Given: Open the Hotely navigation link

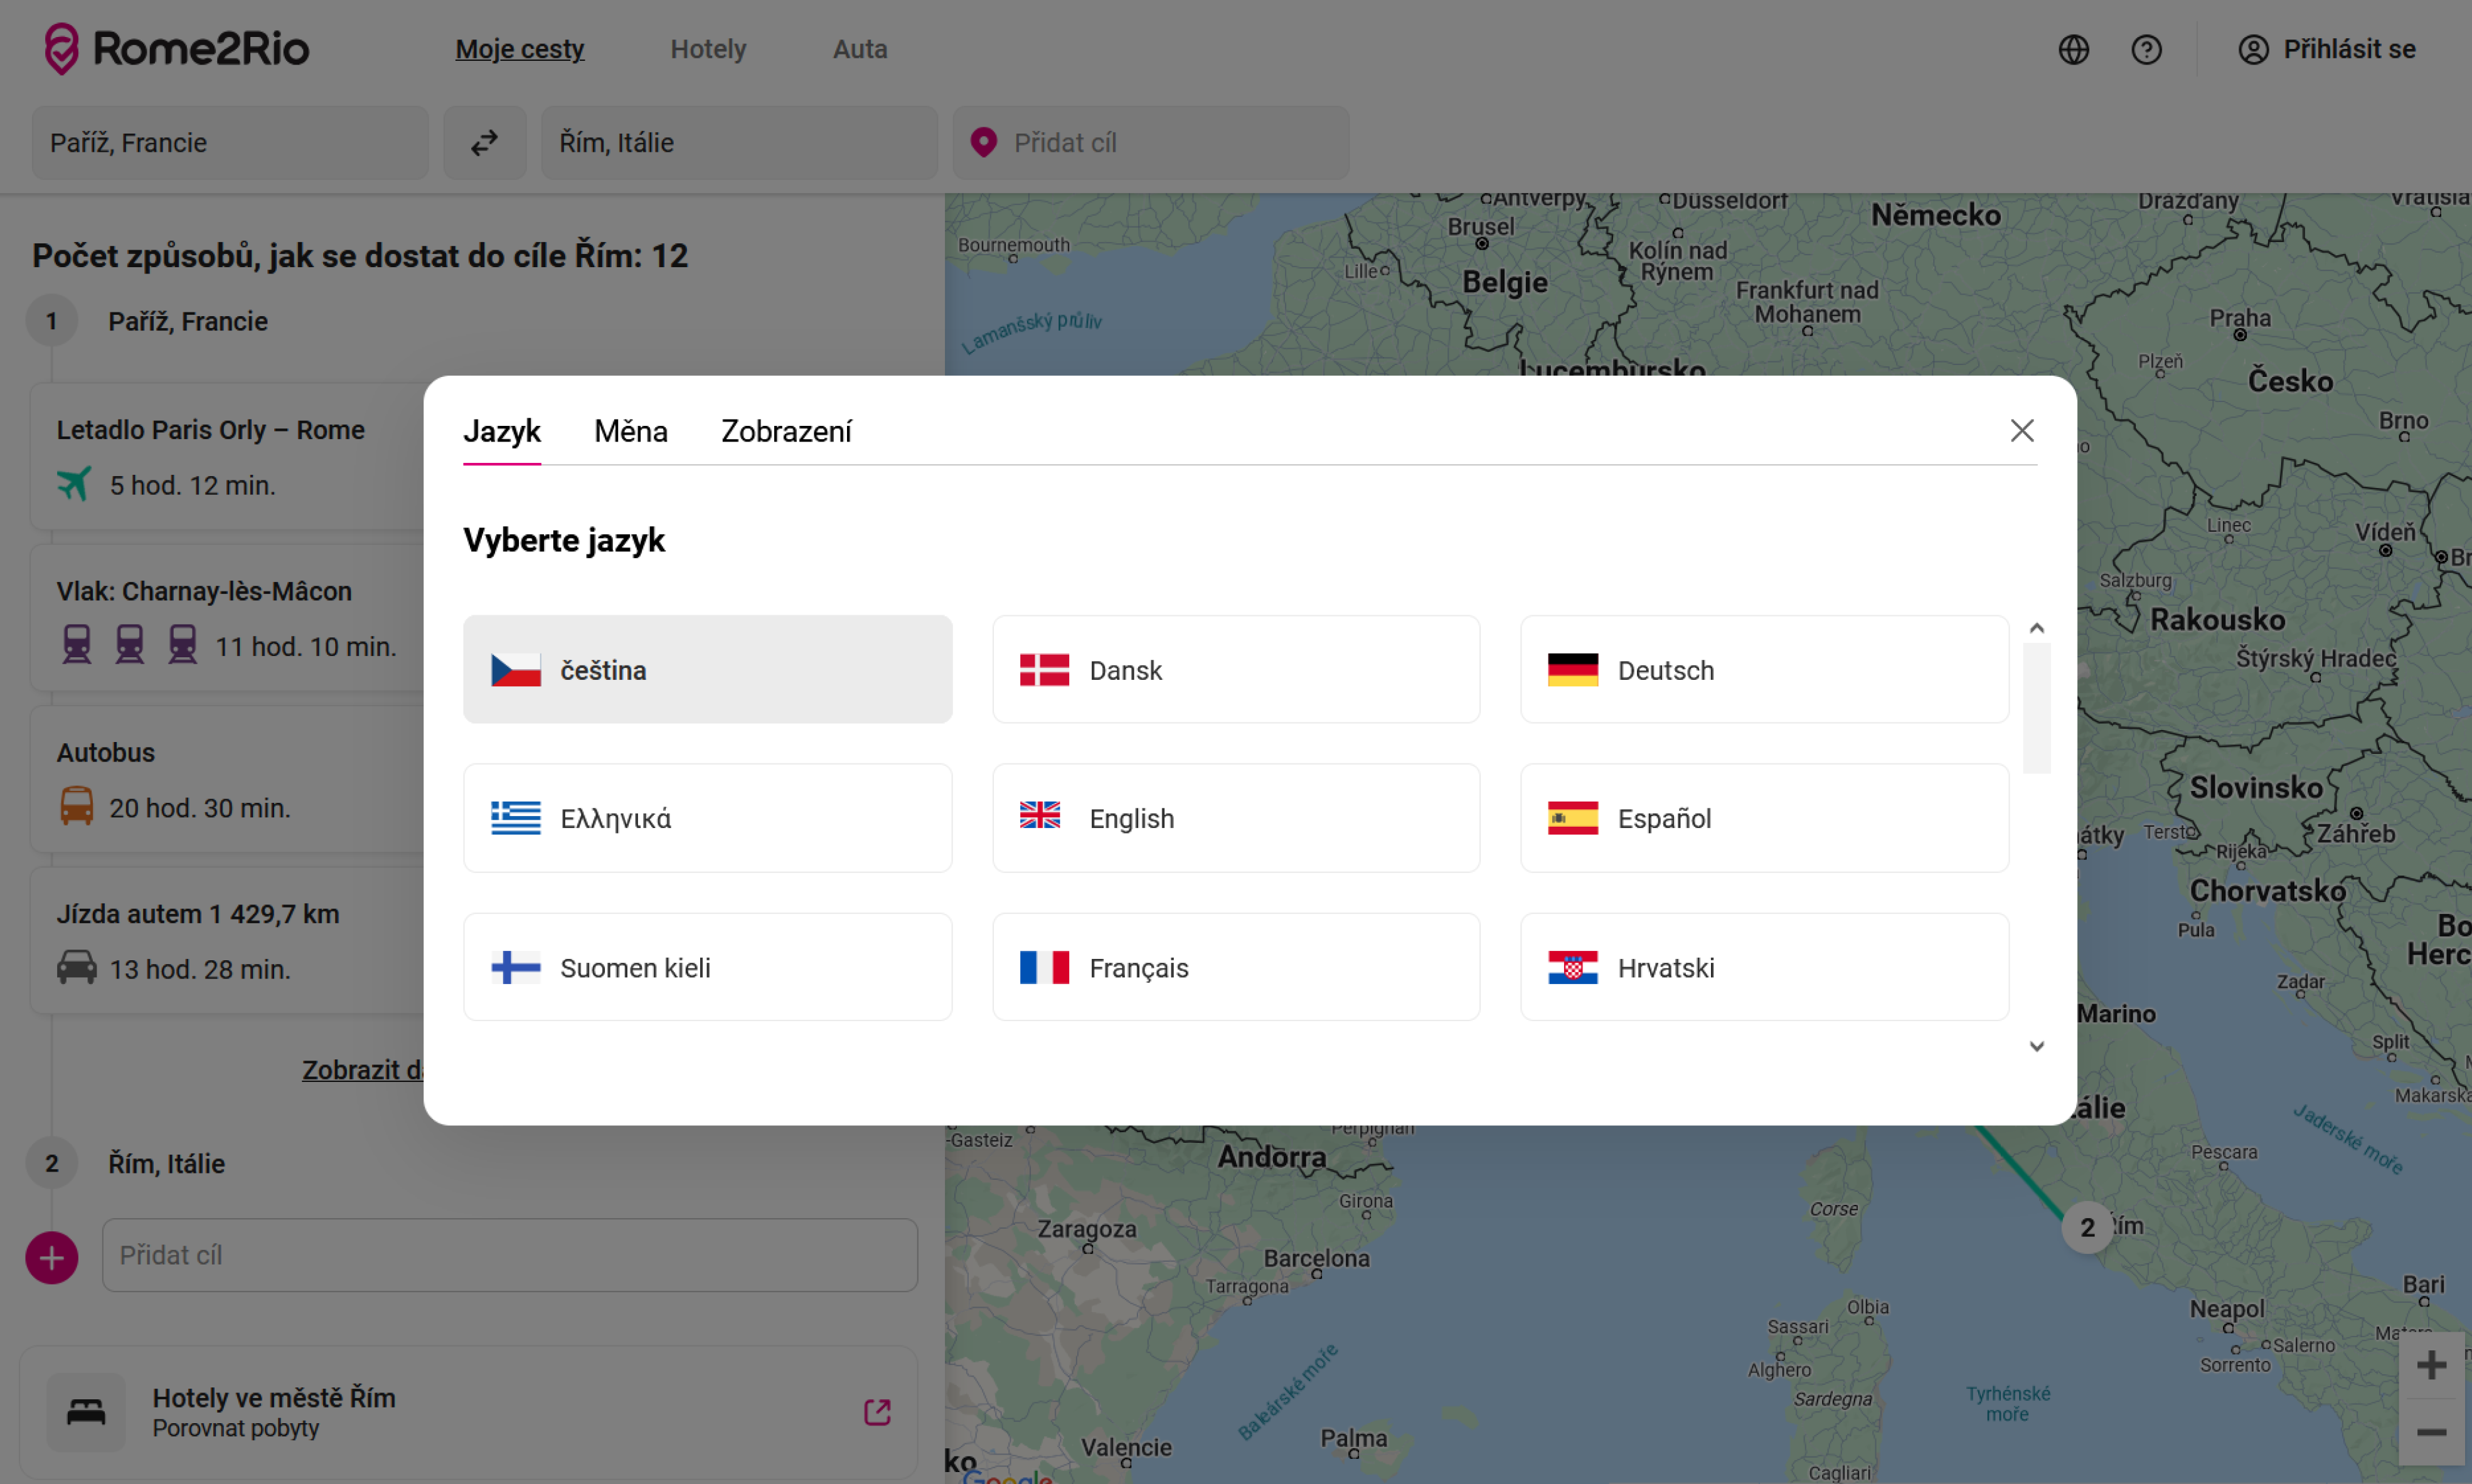Looking at the screenshot, I should (708, 49).
